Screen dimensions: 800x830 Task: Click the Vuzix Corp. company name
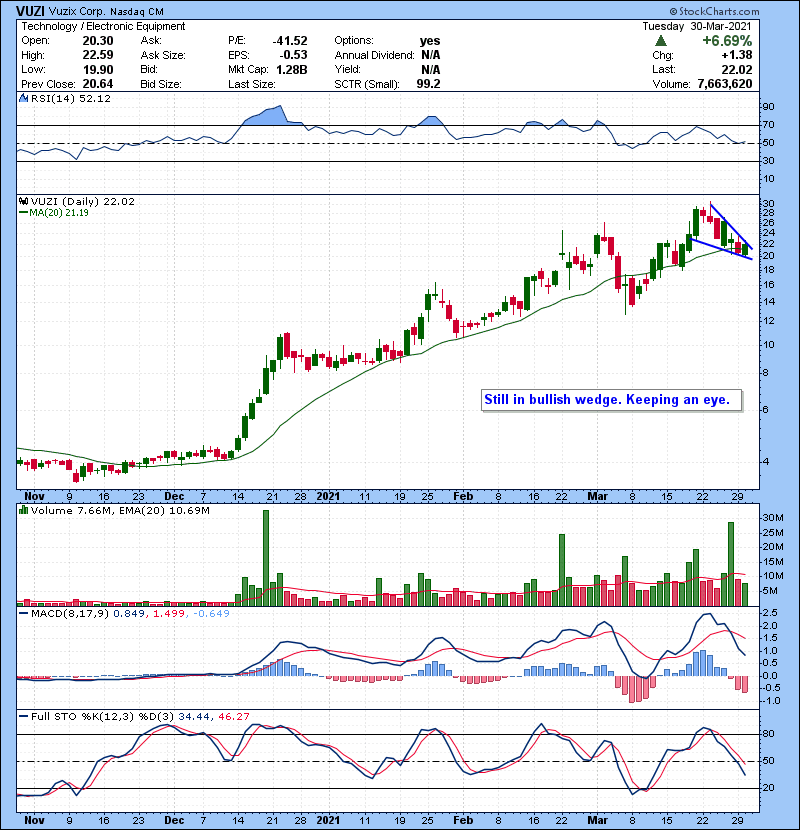coord(77,11)
